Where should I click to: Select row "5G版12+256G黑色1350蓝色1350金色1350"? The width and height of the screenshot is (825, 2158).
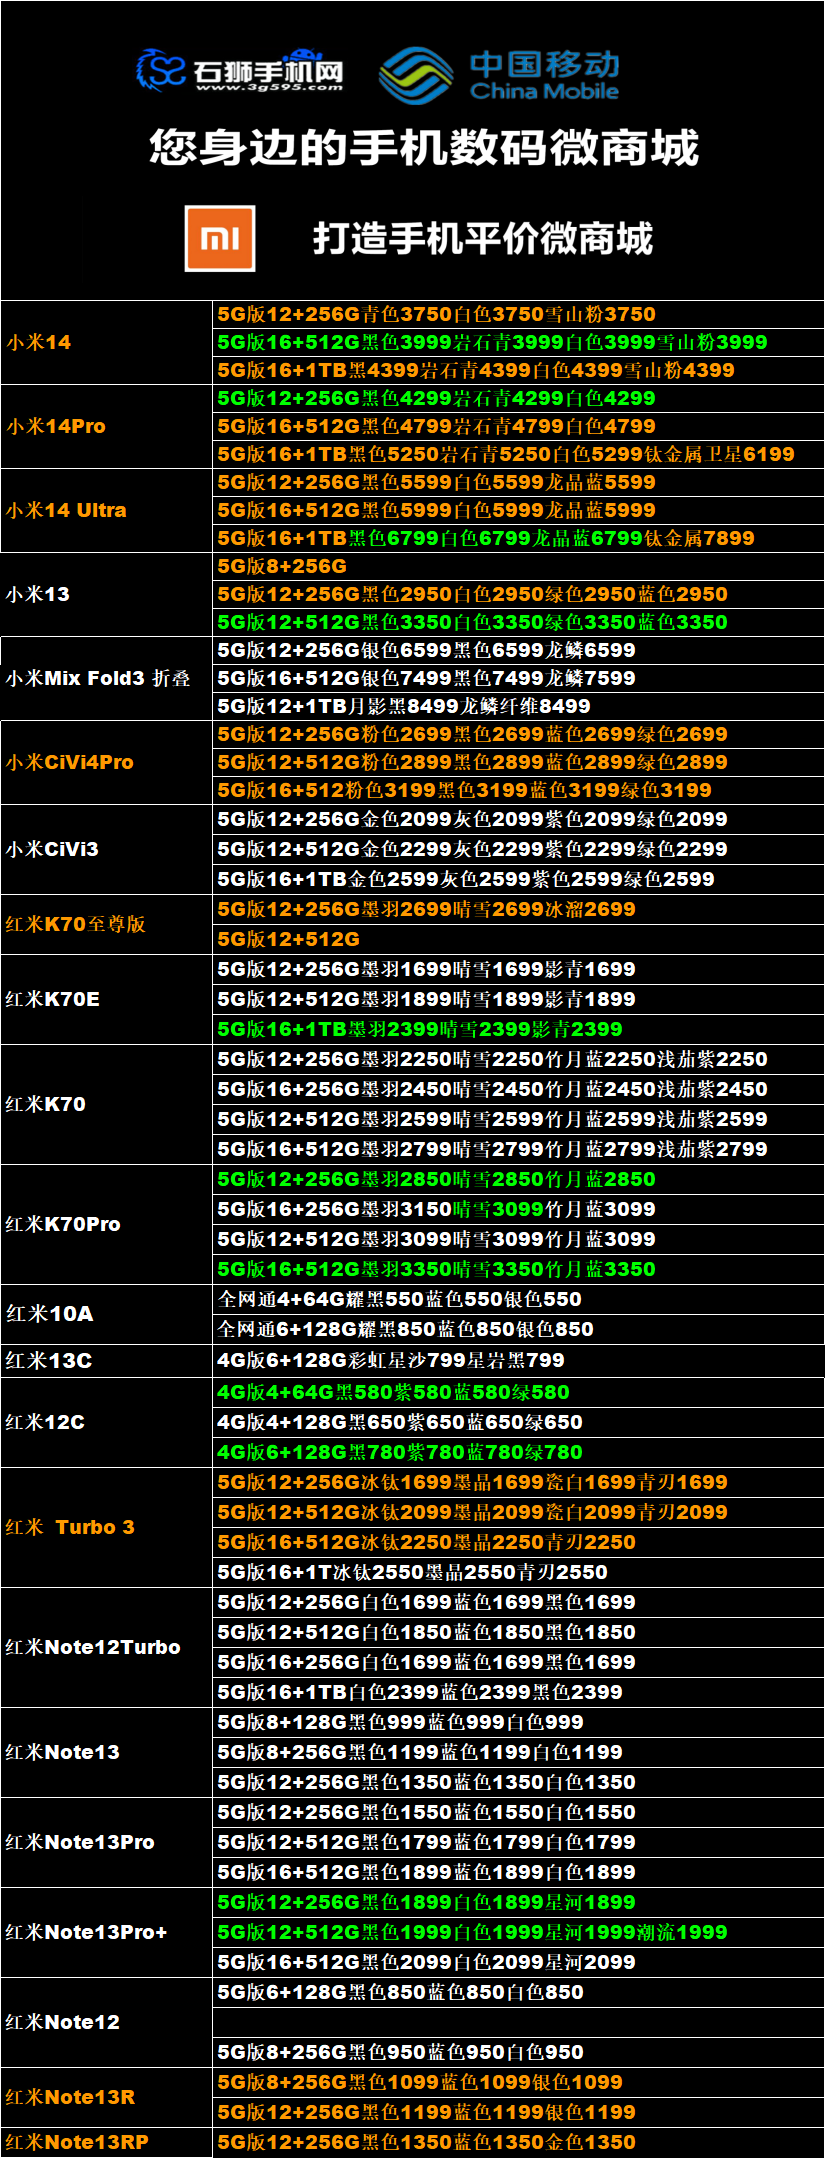pos(519,2142)
